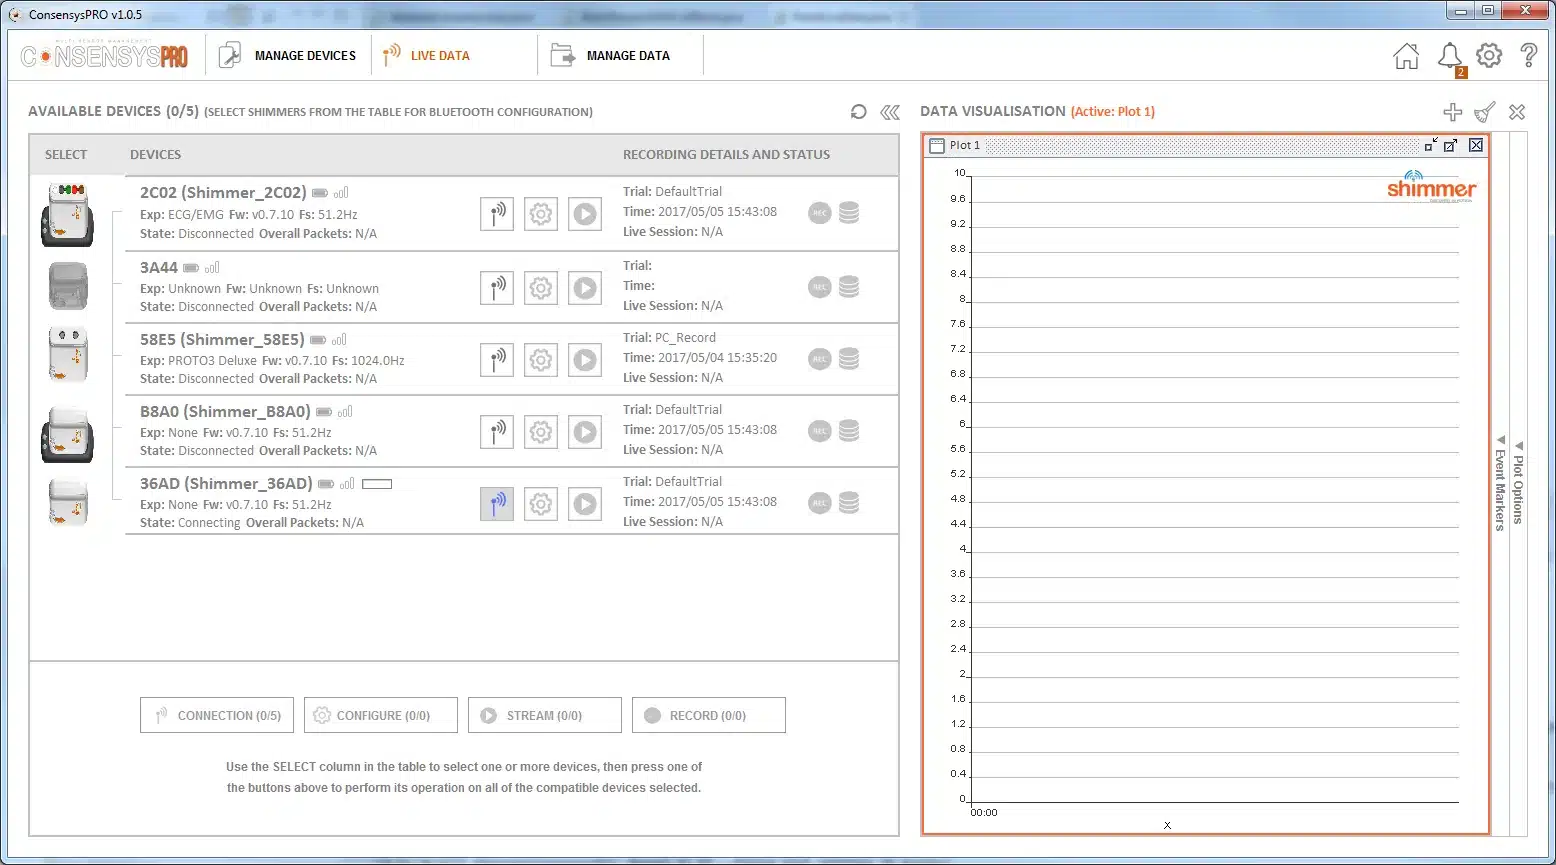Open database icon for device B8A0

(849, 431)
